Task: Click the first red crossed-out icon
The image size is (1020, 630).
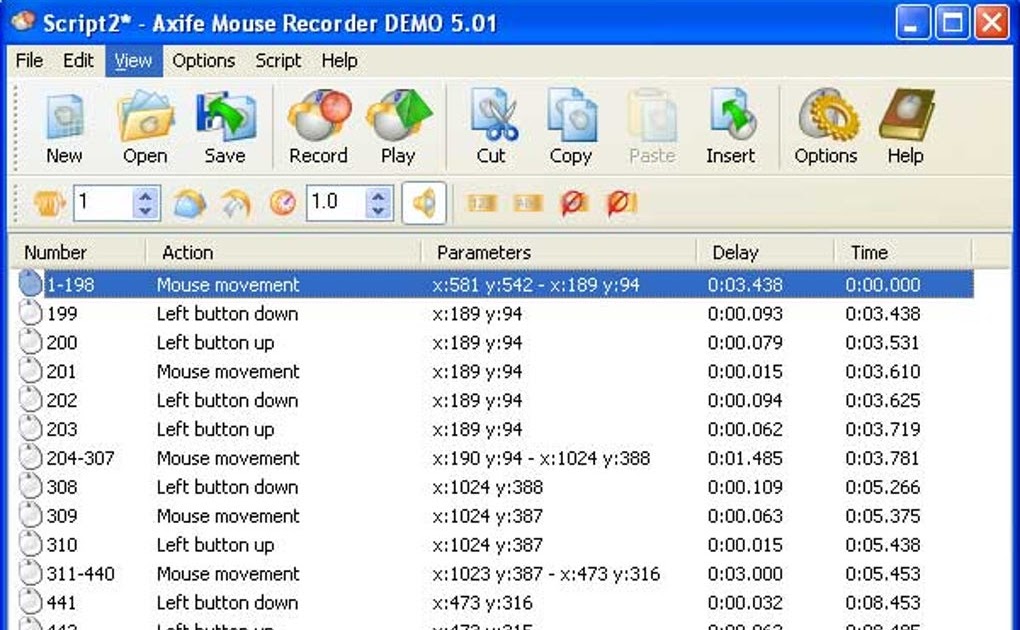Action: pos(574,204)
